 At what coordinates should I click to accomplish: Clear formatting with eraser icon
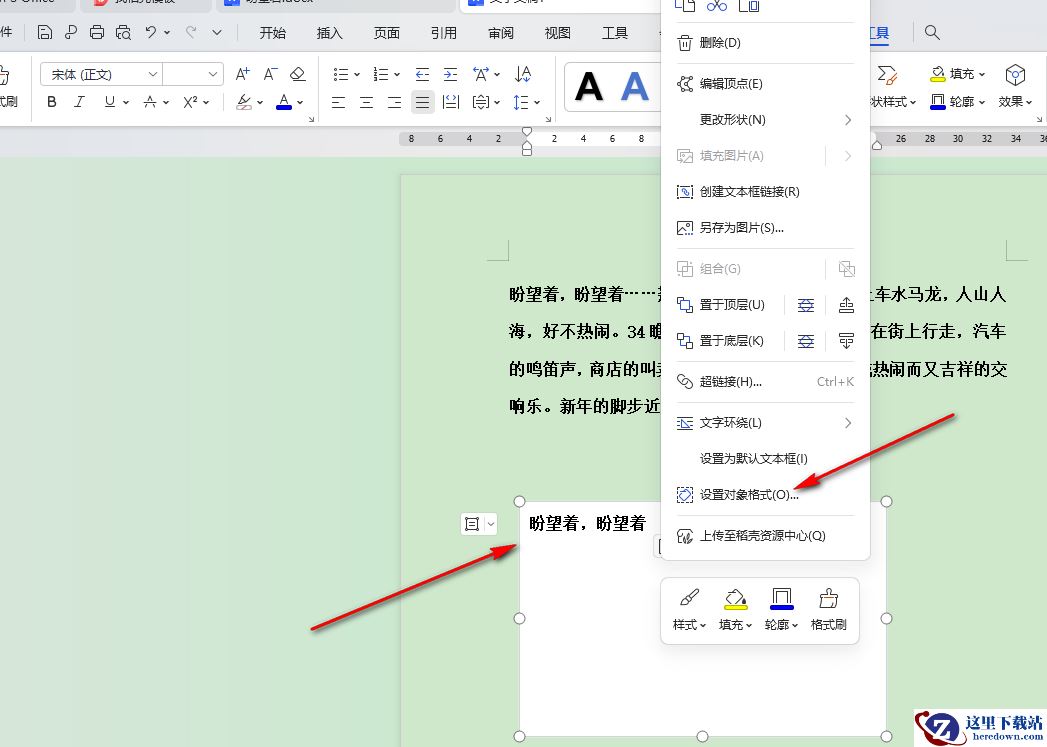pos(298,73)
